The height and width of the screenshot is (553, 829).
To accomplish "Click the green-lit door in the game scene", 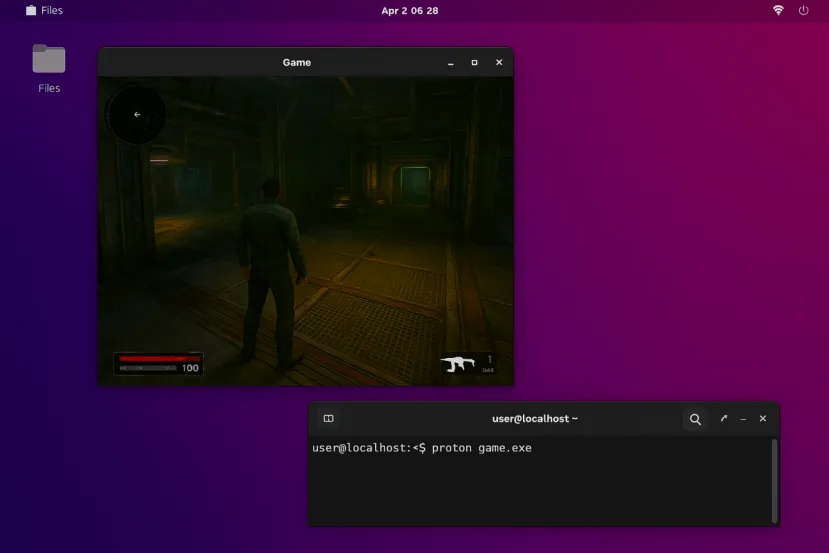I will tap(415, 184).
